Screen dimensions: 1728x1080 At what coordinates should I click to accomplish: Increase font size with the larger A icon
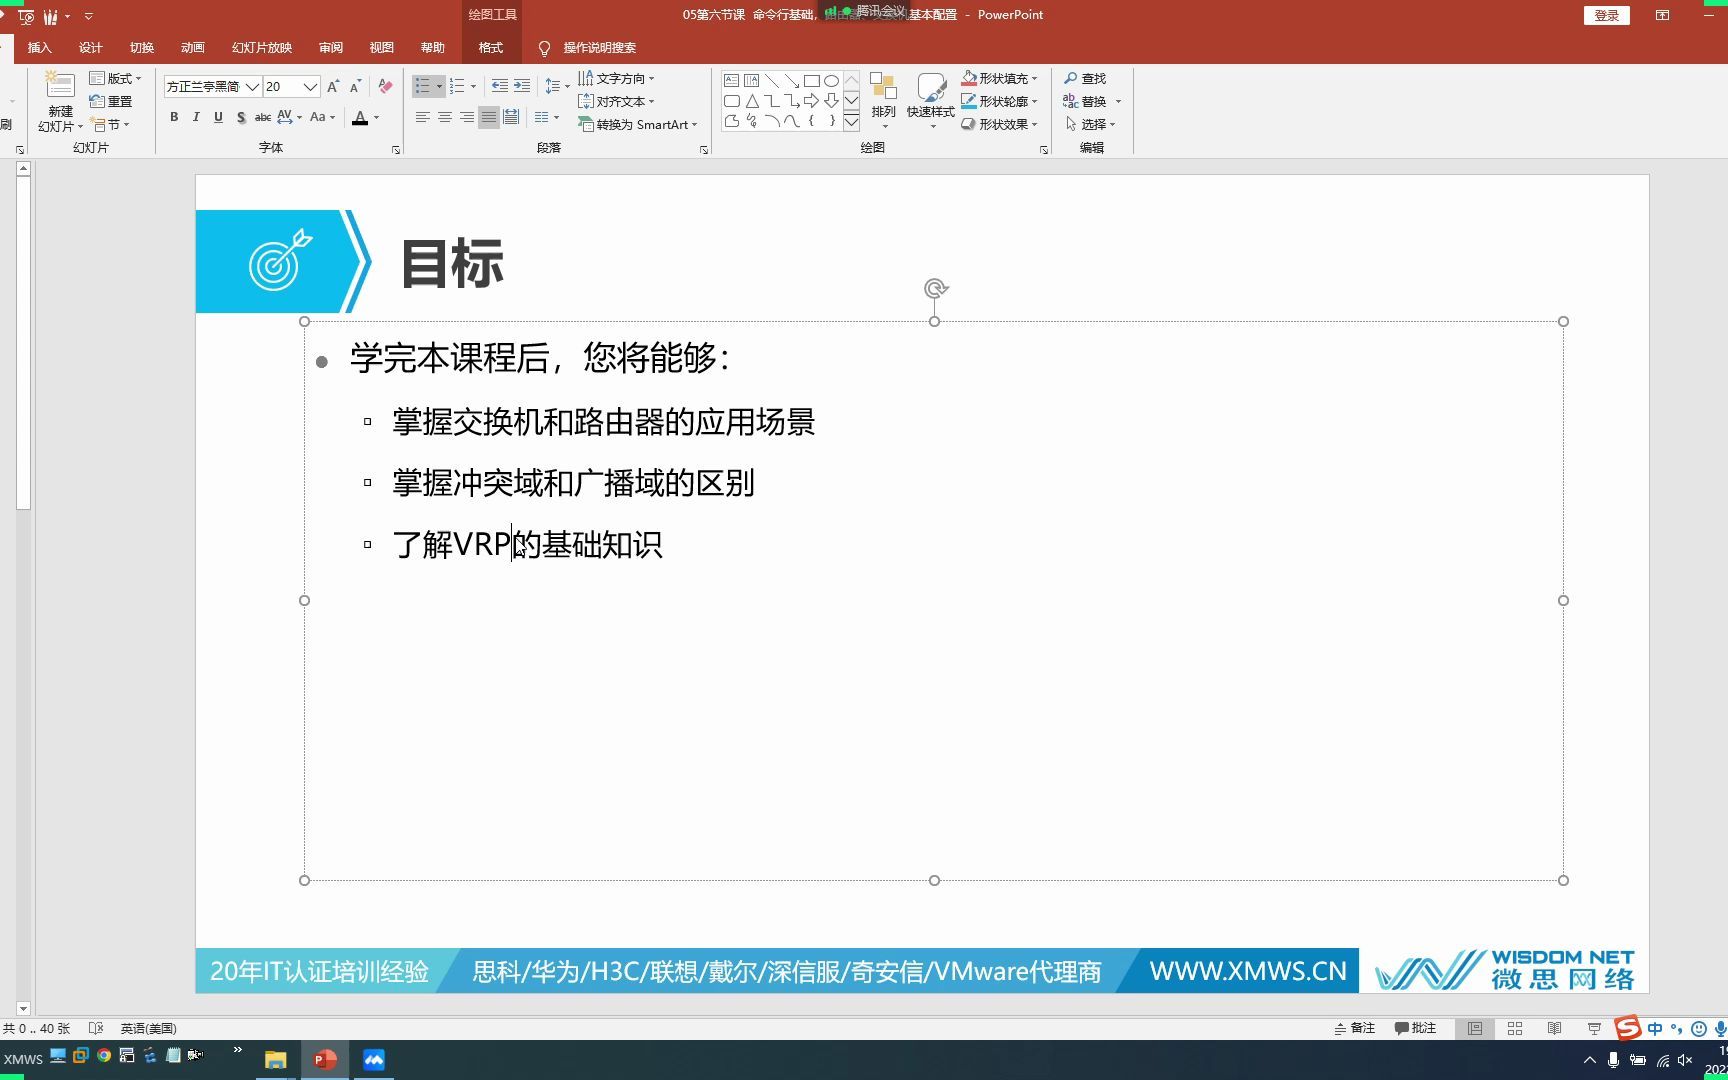tap(333, 87)
